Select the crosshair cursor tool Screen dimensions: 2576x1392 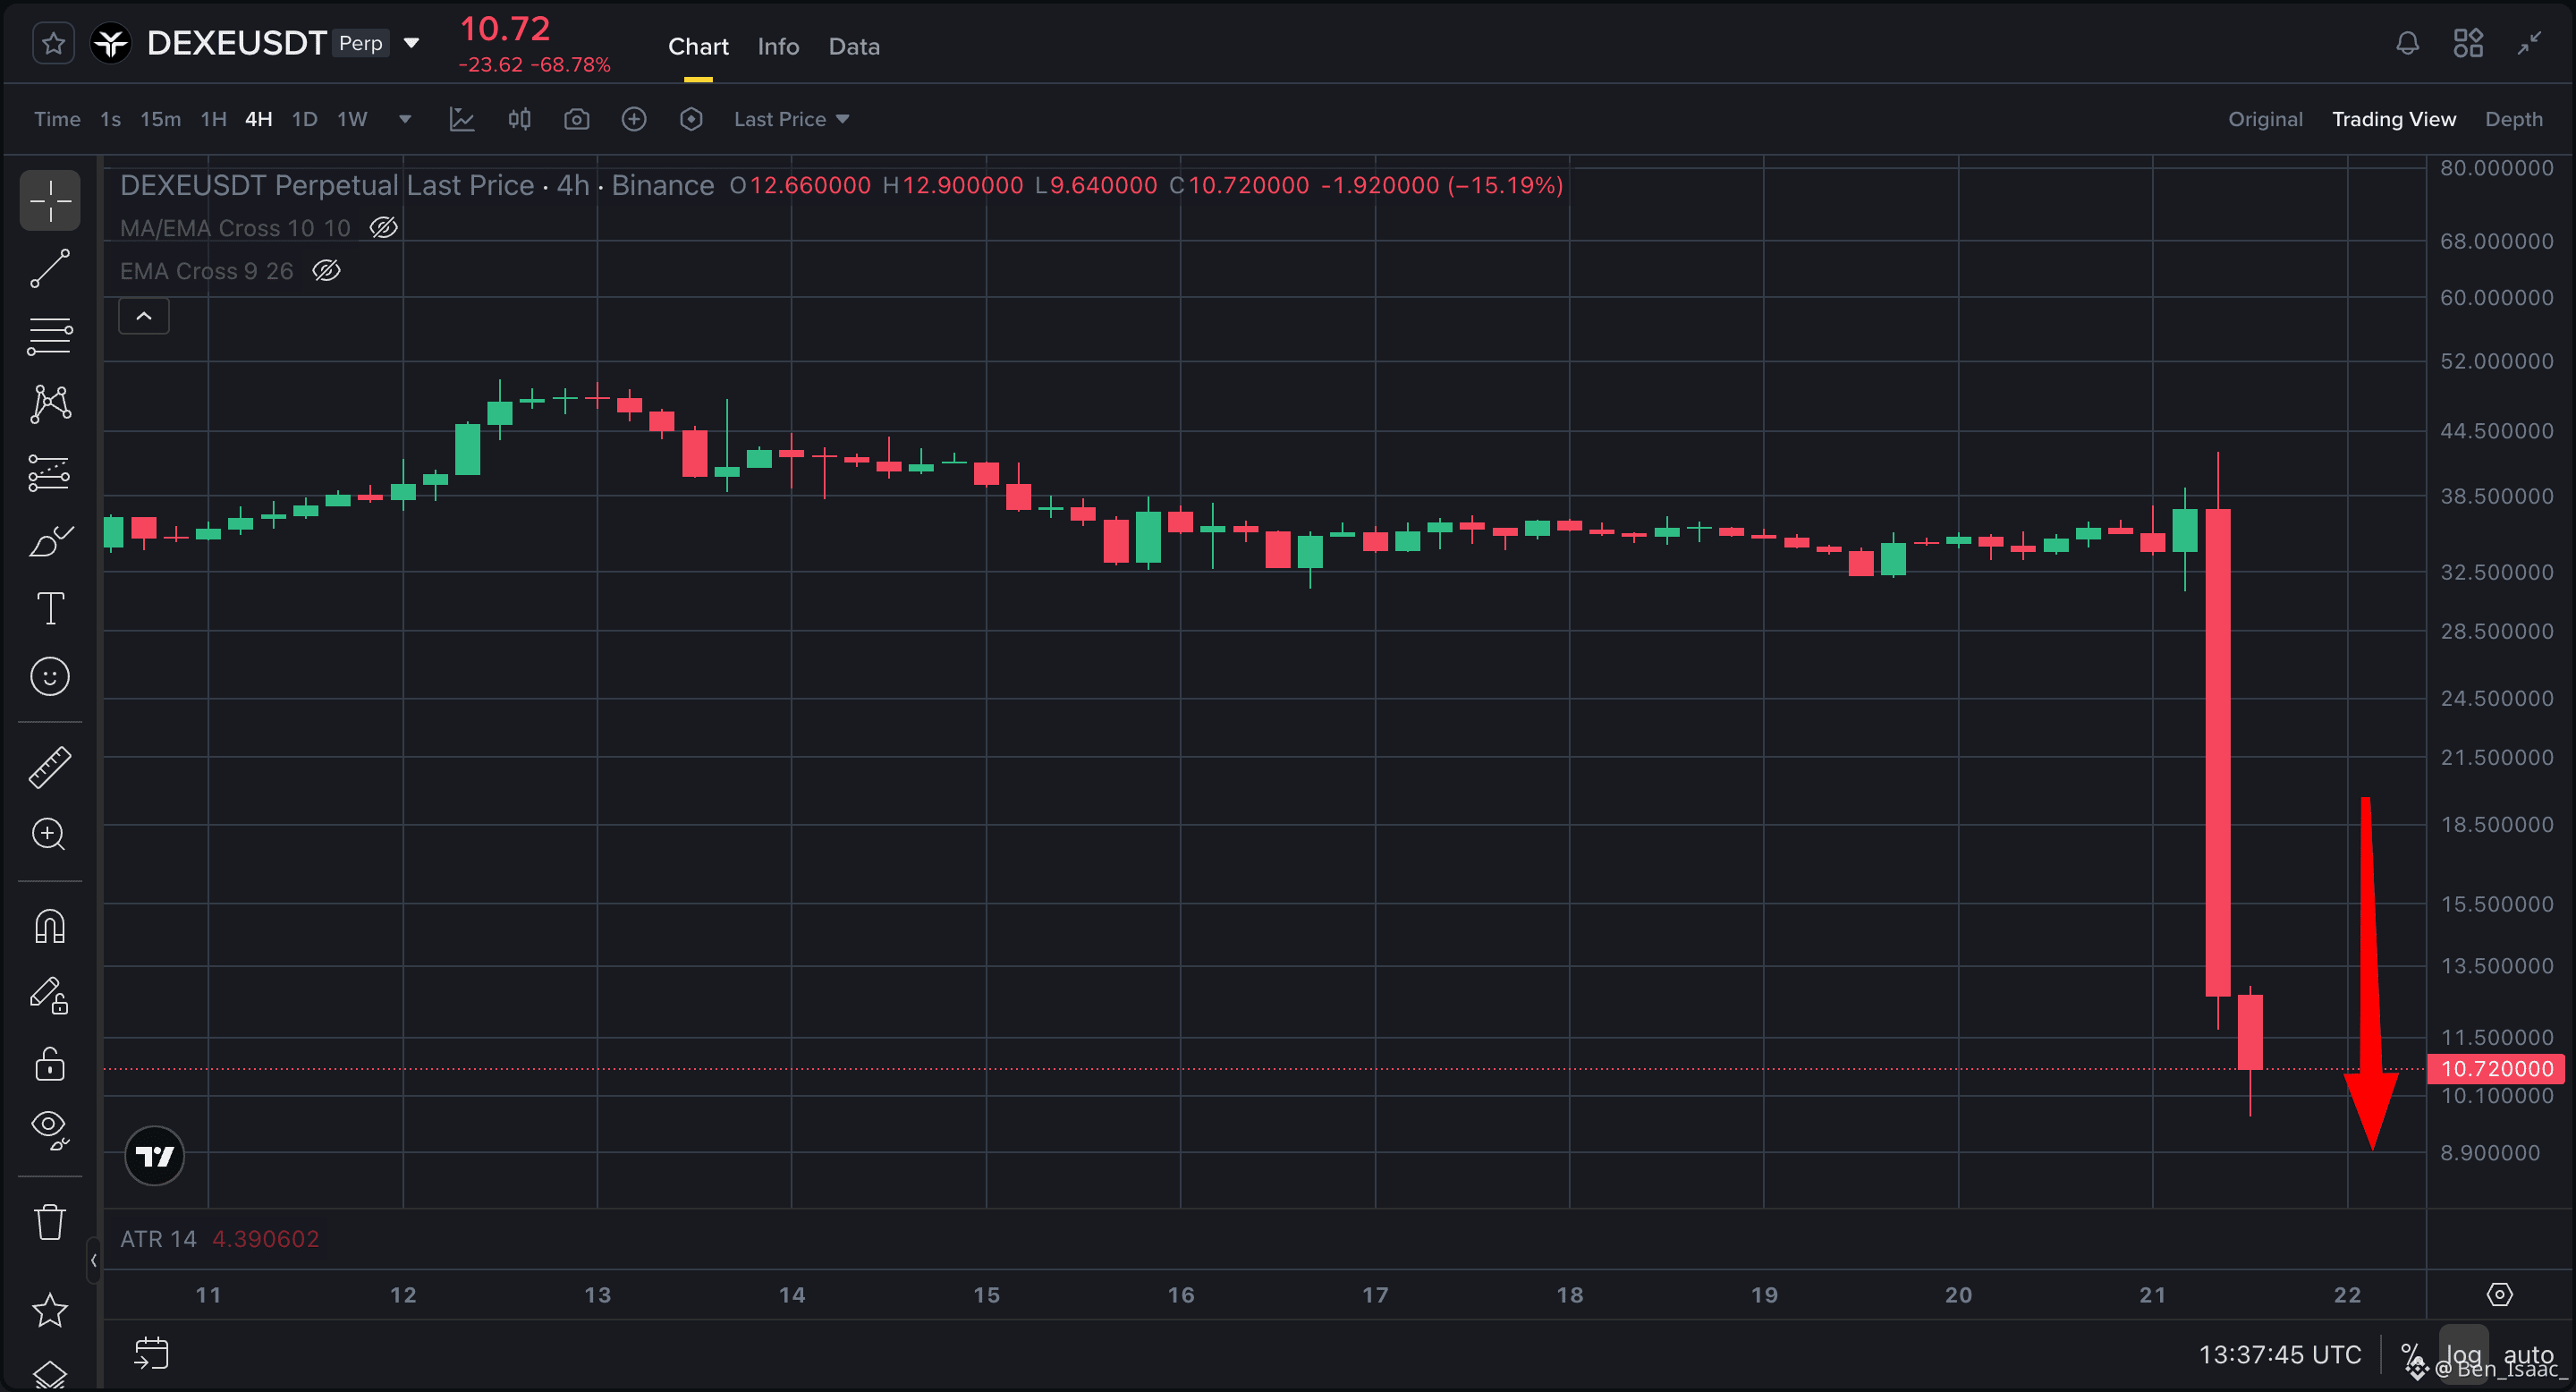pyautogui.click(x=50, y=200)
